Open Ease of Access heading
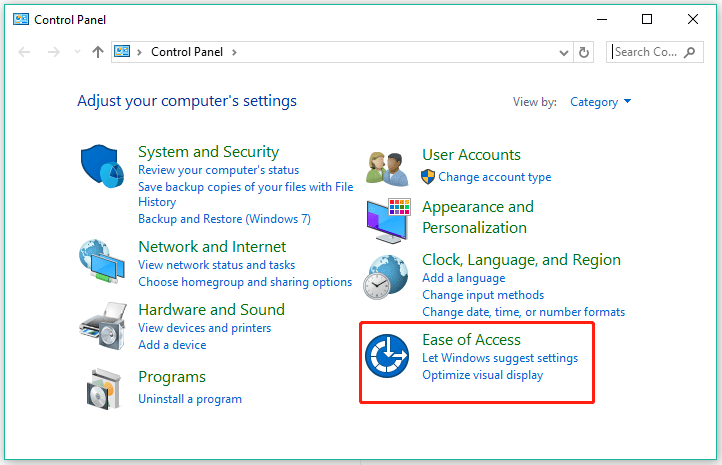 tap(471, 340)
